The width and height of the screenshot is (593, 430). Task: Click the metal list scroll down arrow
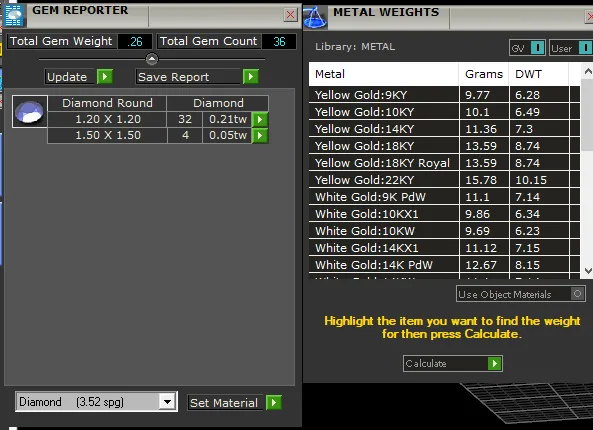(588, 271)
